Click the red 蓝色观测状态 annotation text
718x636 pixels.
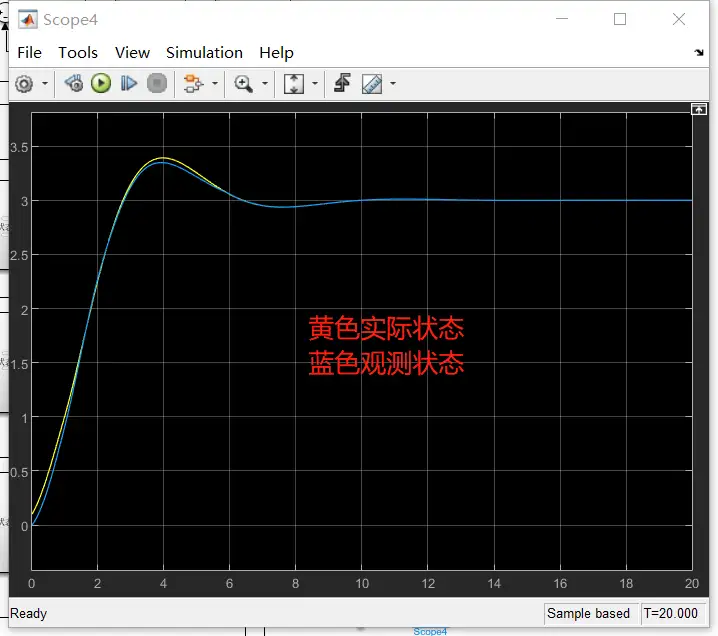(386, 363)
